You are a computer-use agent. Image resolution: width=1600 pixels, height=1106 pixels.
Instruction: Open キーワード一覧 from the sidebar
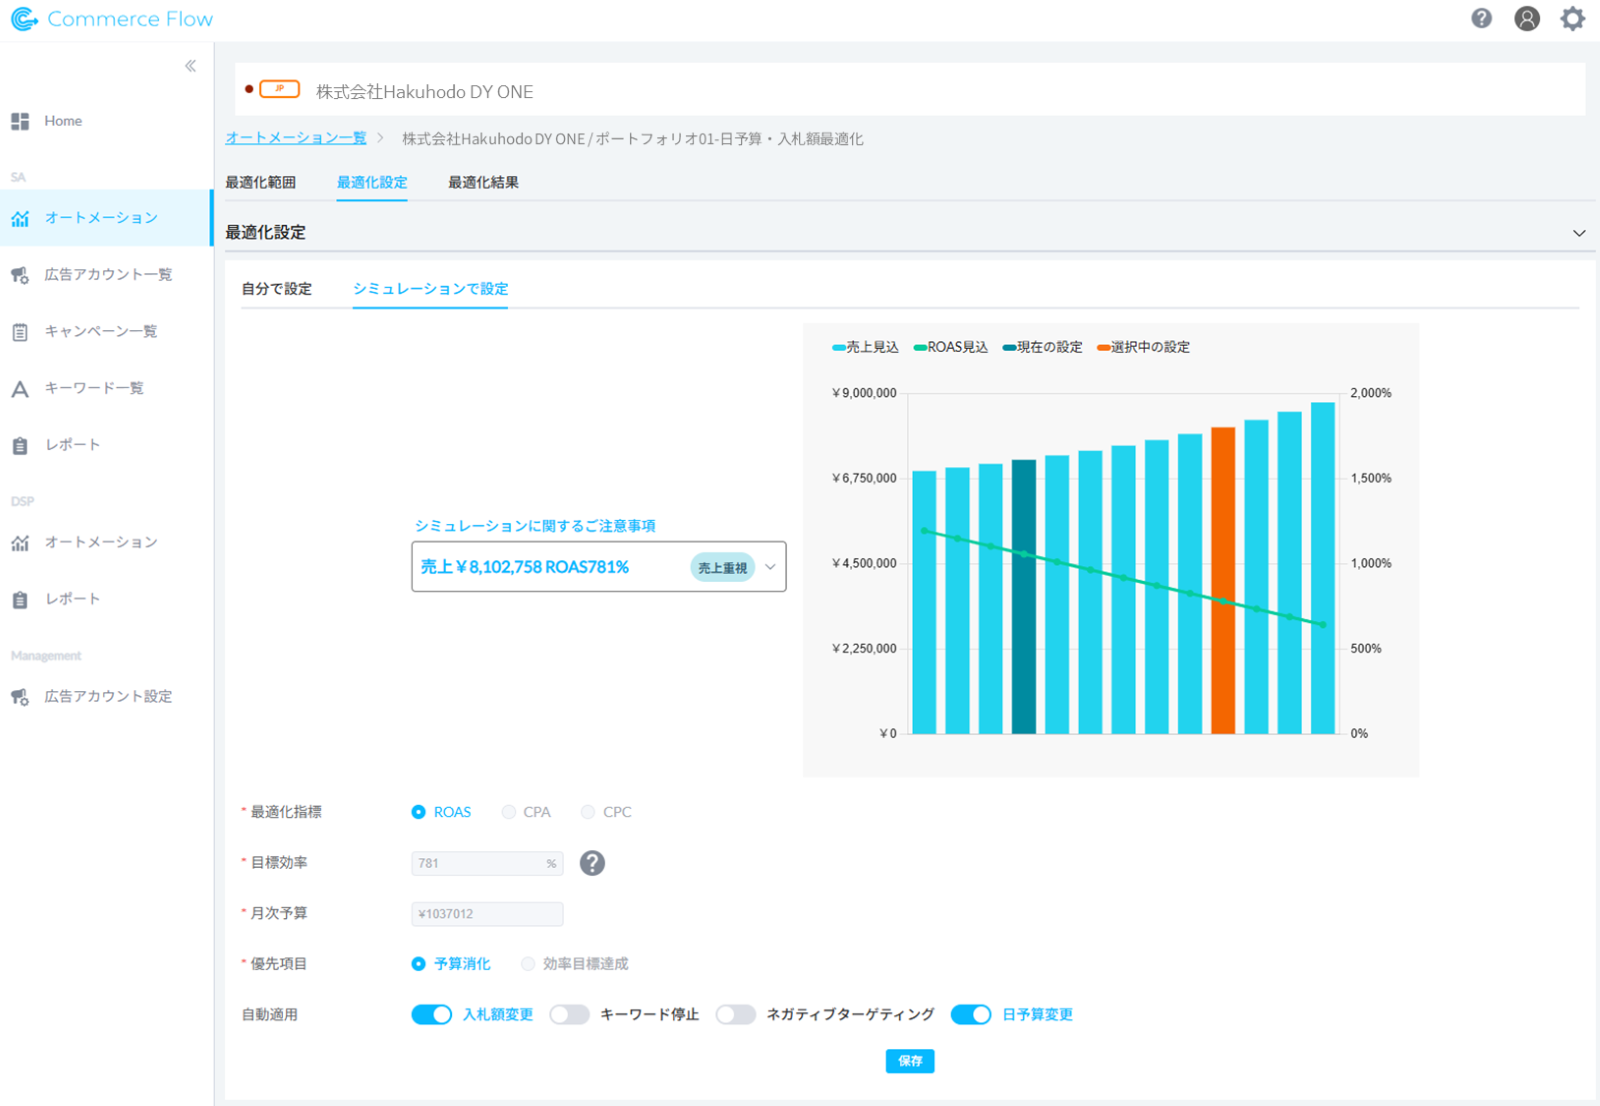click(93, 388)
